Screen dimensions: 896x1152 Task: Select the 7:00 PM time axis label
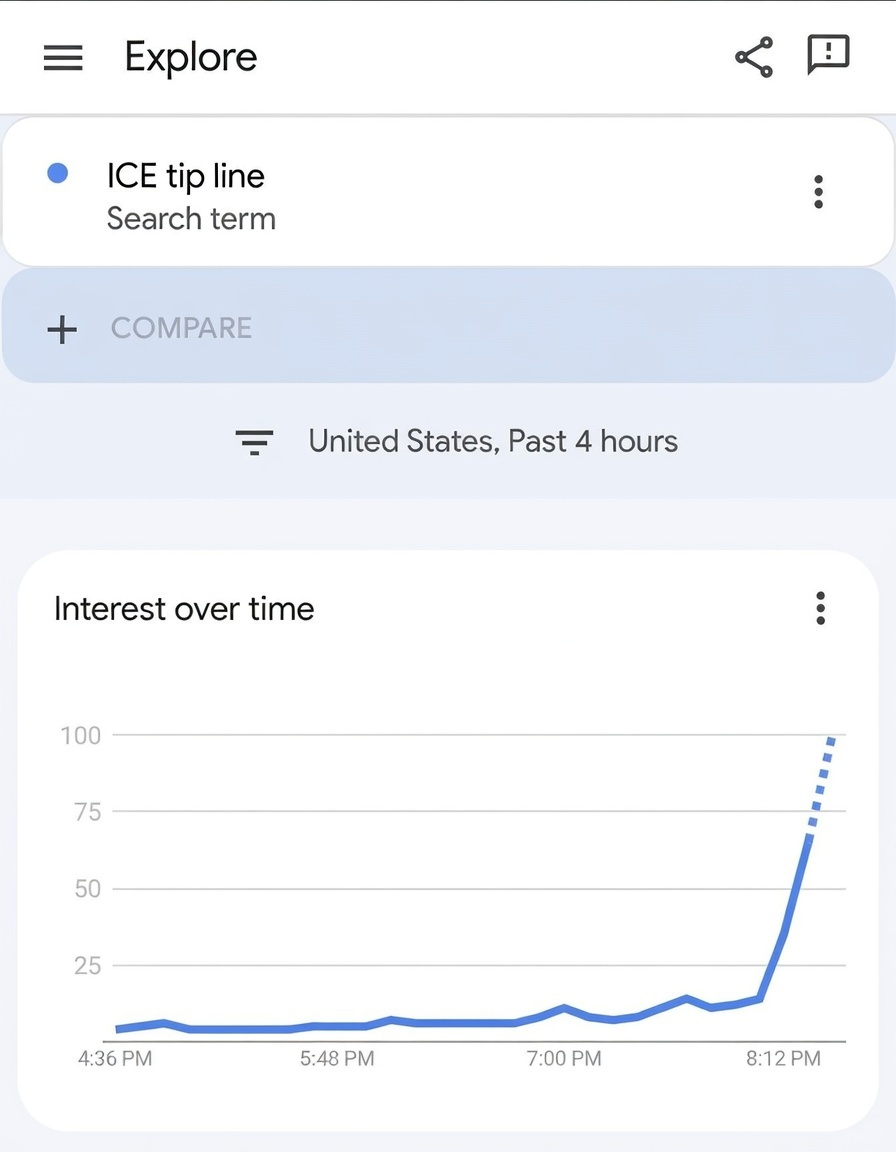pyautogui.click(x=564, y=1058)
